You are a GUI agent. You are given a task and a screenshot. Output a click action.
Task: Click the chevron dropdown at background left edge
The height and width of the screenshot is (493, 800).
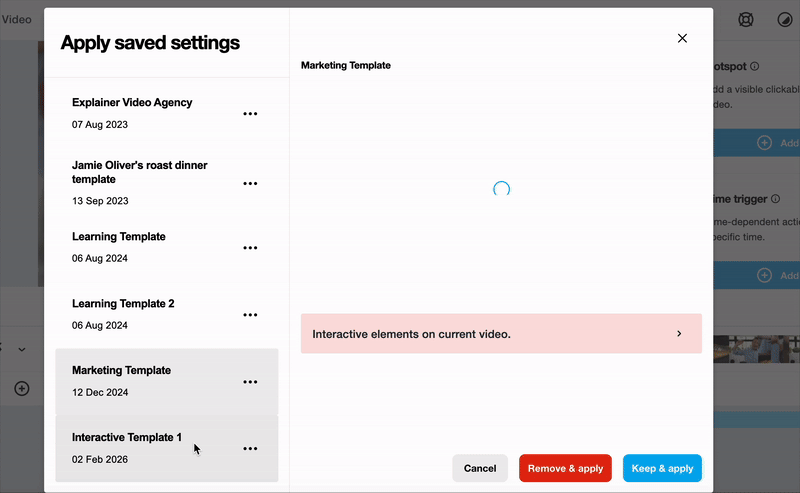[x=22, y=350]
